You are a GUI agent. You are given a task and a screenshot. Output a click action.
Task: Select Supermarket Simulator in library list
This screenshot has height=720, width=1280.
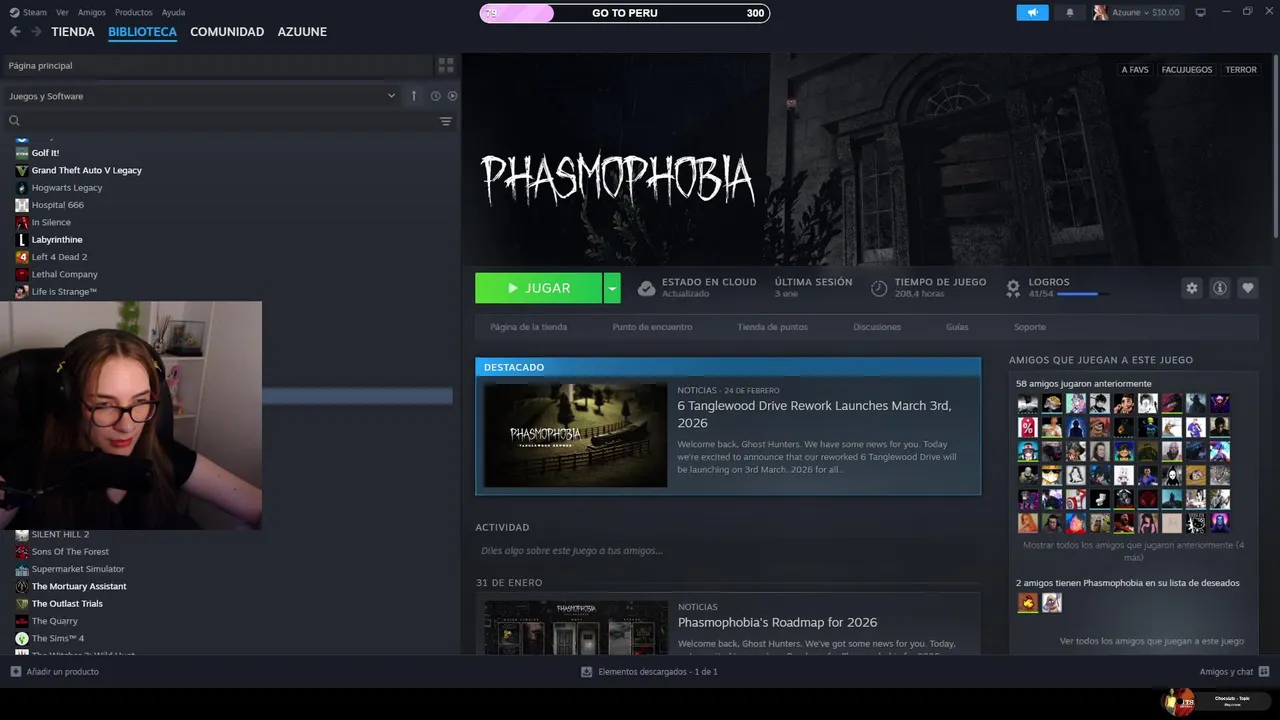[x=78, y=569]
